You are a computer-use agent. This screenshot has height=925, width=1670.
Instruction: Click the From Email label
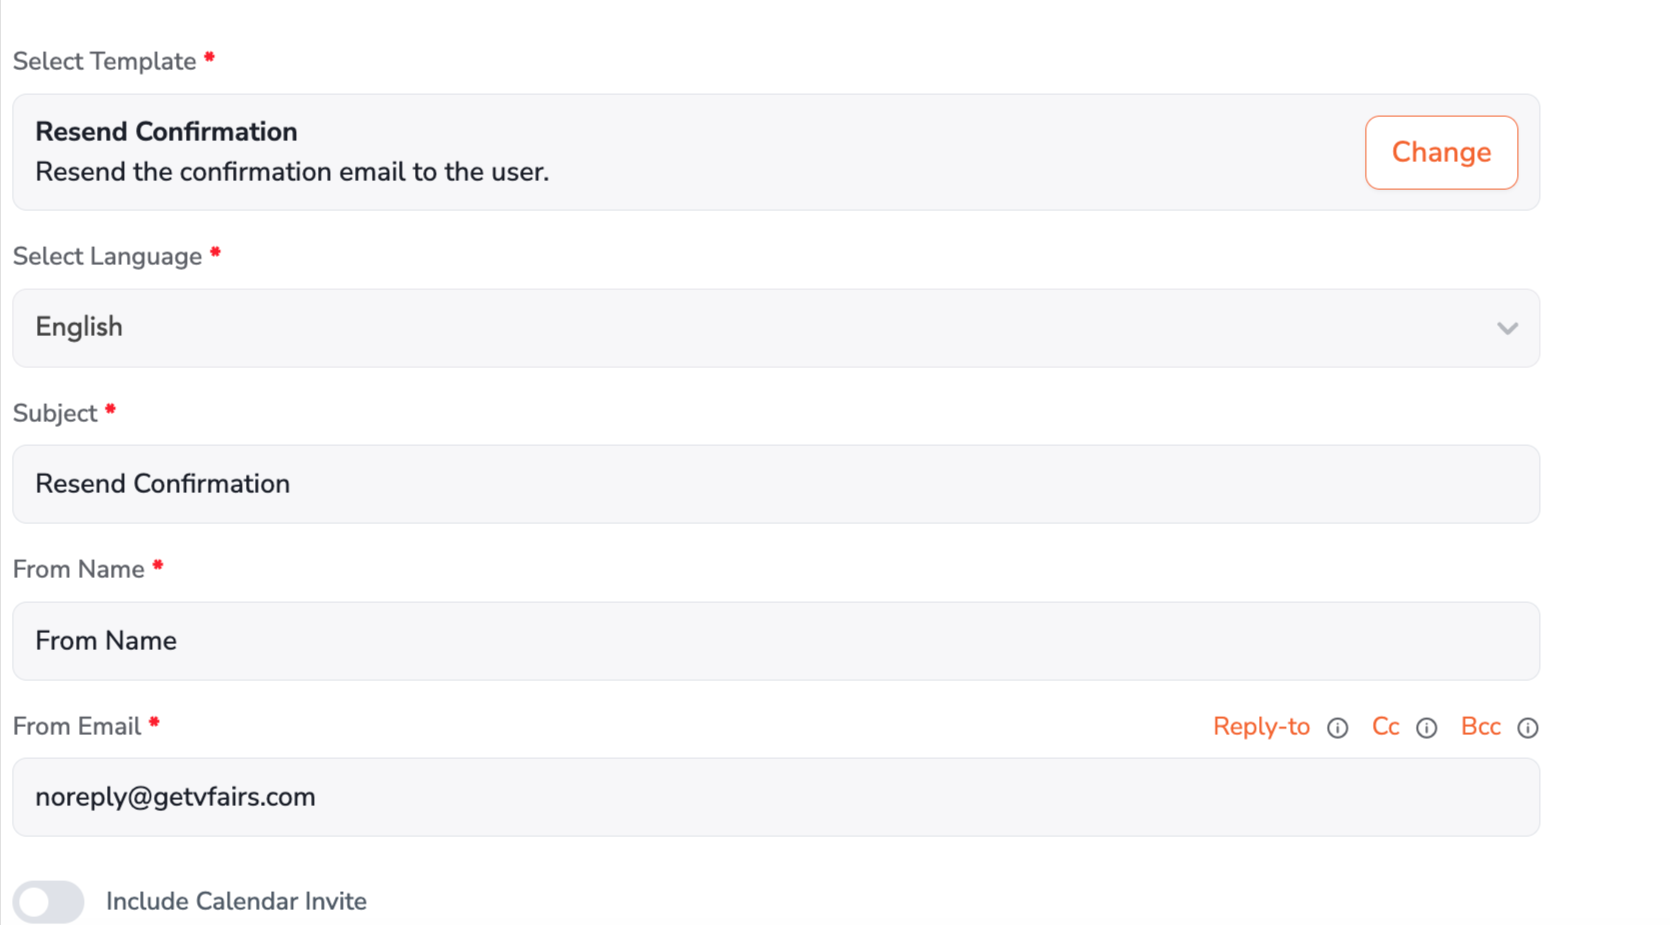[77, 726]
